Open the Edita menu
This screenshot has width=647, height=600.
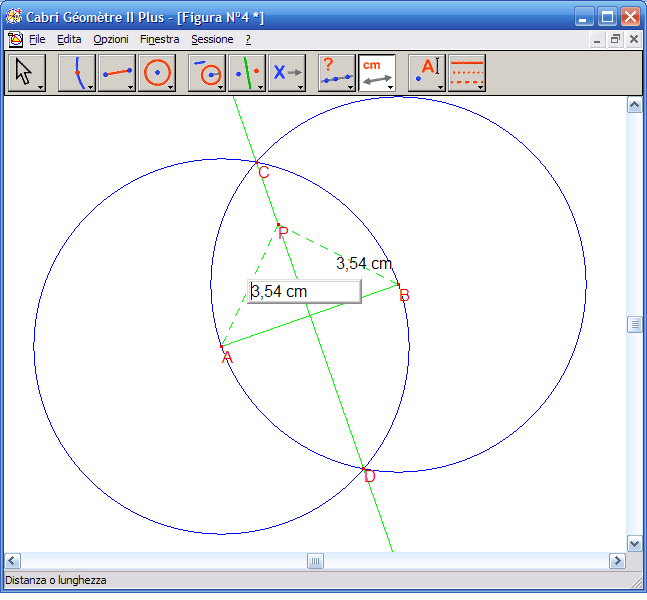[69, 39]
